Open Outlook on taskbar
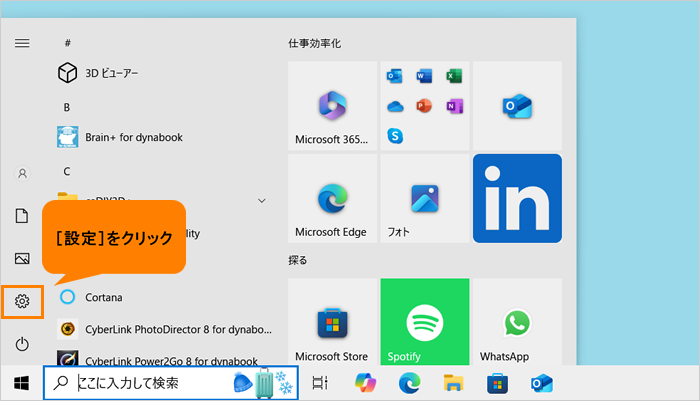The height and width of the screenshot is (401, 700). tap(542, 383)
